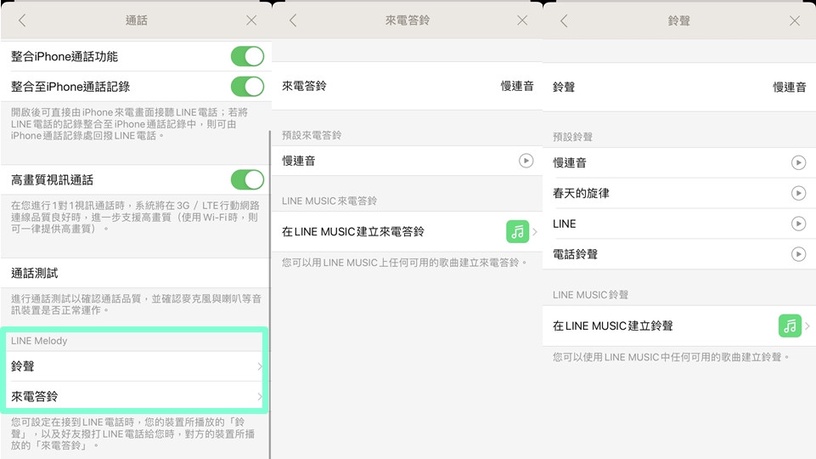Select LINE ringtone
The image size is (816, 459).
(679, 224)
